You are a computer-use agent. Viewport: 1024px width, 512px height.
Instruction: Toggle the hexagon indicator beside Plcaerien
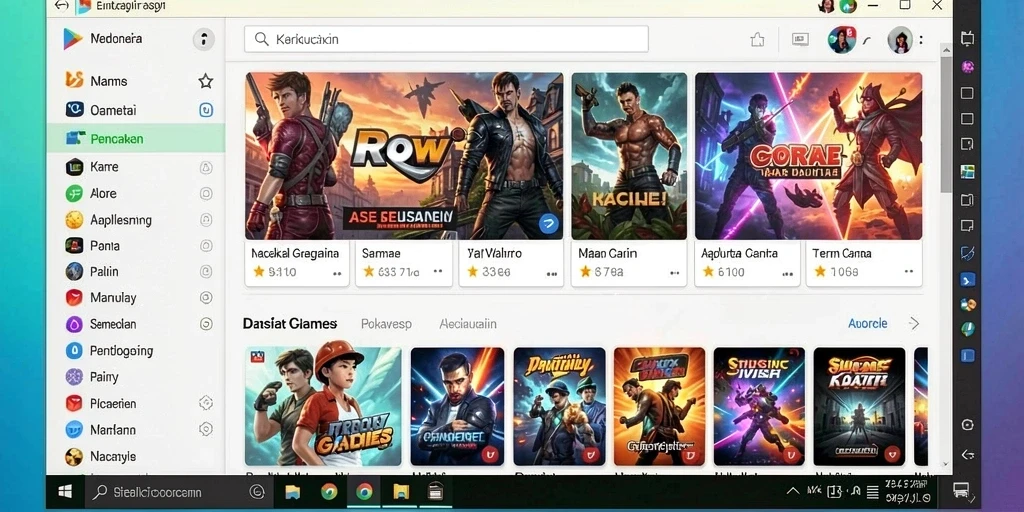(x=206, y=403)
